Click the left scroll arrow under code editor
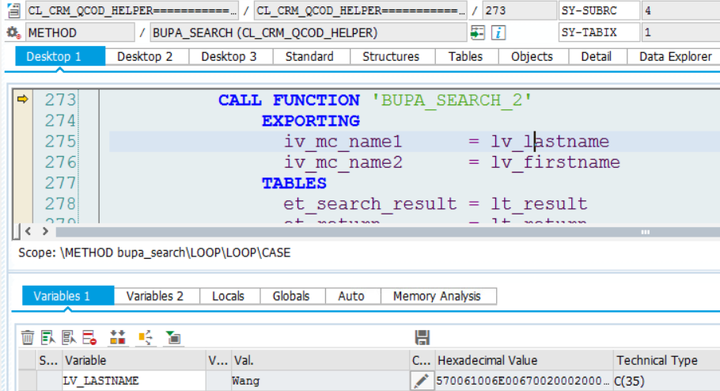 28,231
